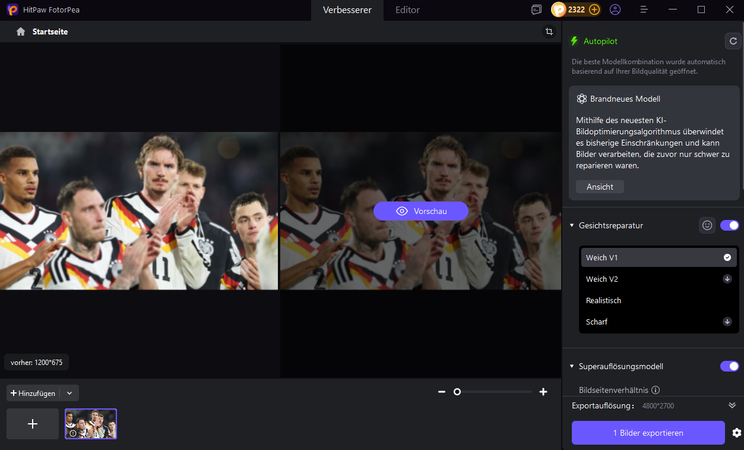Click the Vorschau preview button
The height and width of the screenshot is (450, 744).
pos(420,211)
